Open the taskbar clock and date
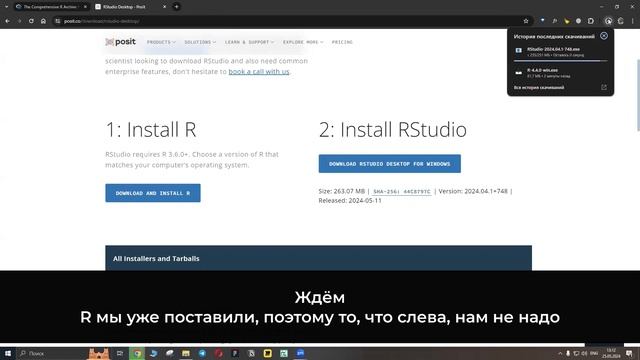This screenshot has width=640, height=360. pos(611,353)
